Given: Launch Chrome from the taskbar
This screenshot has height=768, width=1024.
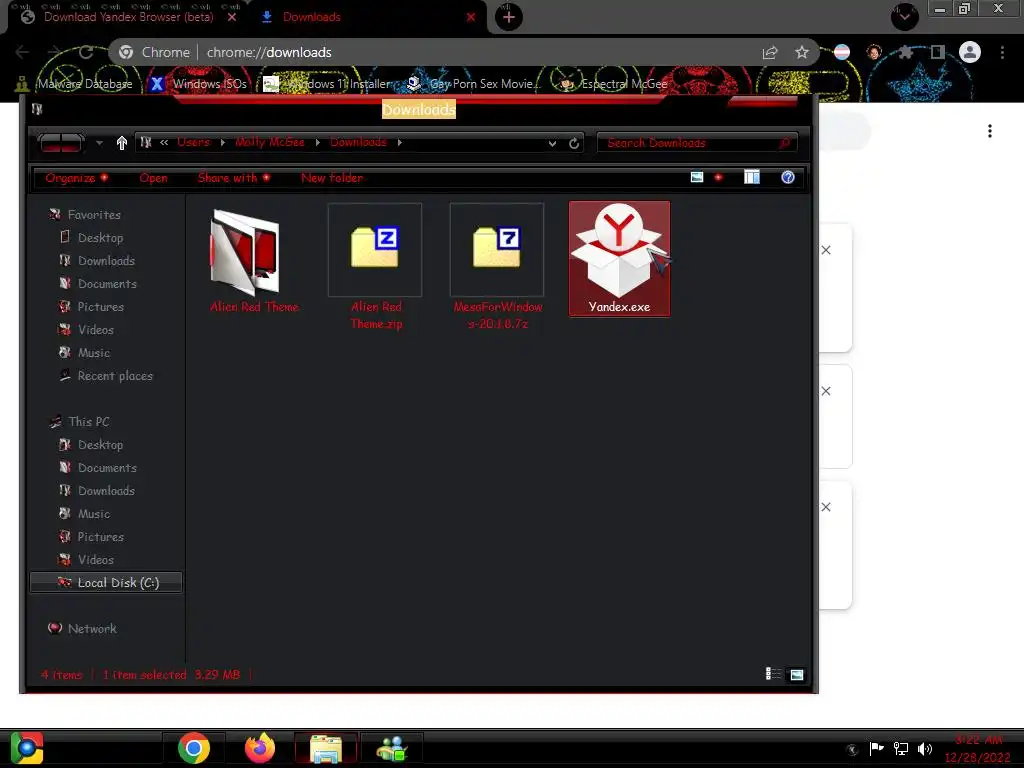Looking at the screenshot, I should pyautogui.click(x=193, y=748).
